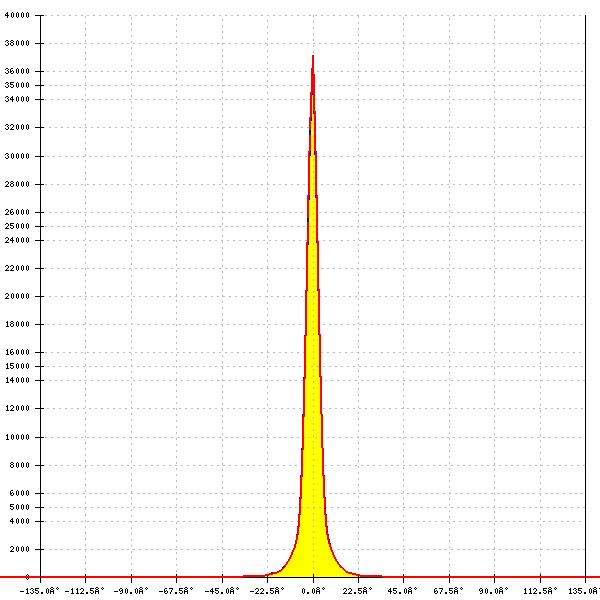The height and width of the screenshot is (600, 600).
Task: Click the 14000 y-axis label
Action: click(17, 380)
